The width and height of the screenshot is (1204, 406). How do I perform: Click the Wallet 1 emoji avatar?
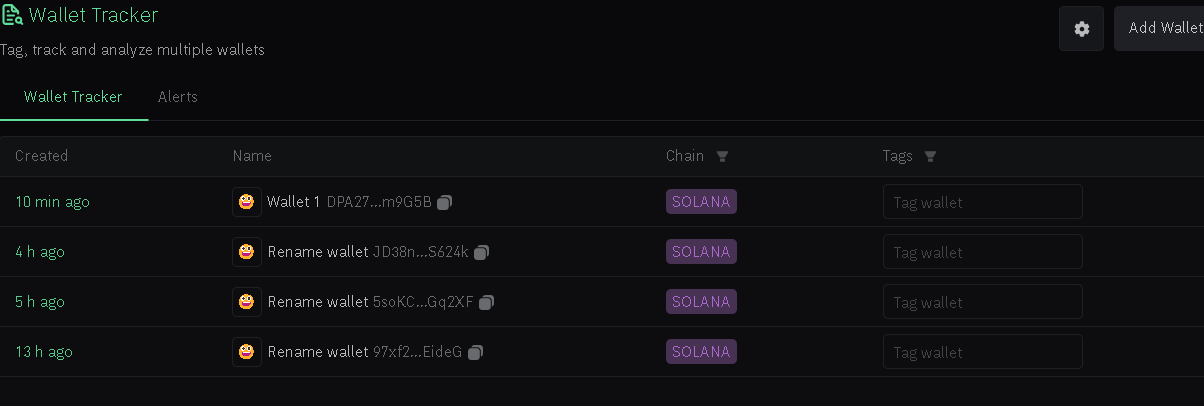(x=247, y=202)
